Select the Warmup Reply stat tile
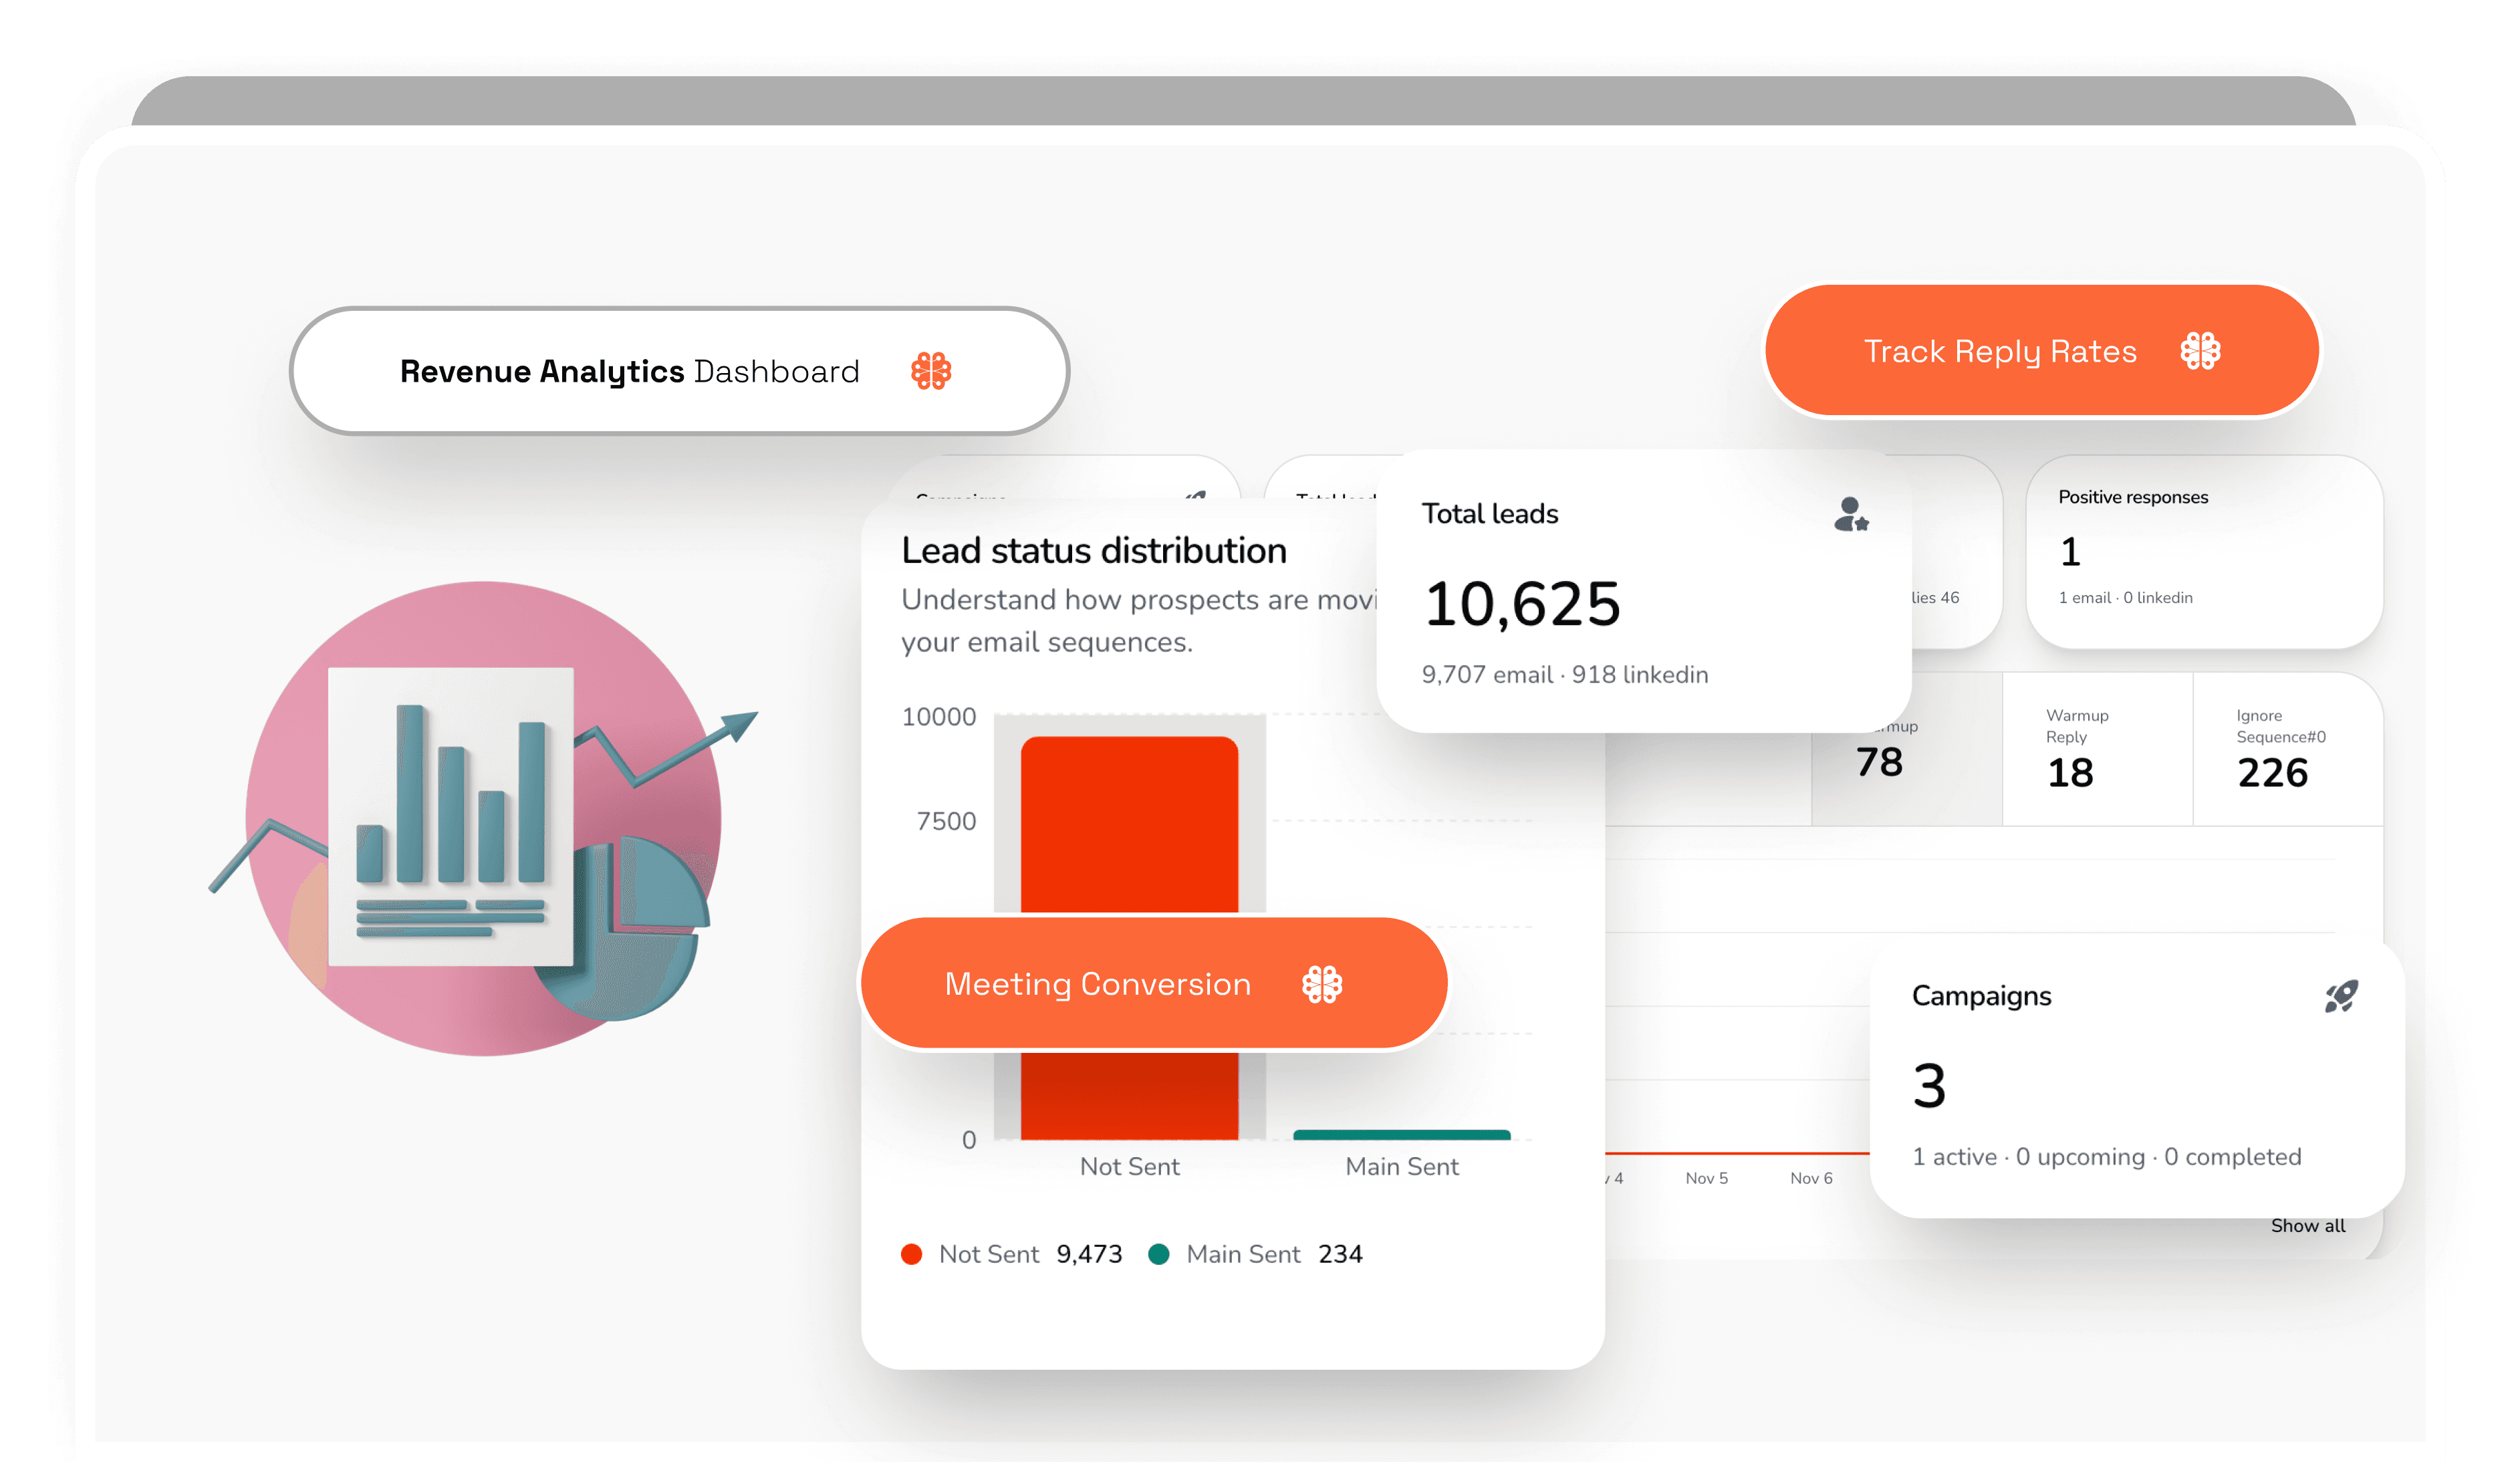The height and width of the screenshot is (1462, 2520). pos(2097,750)
